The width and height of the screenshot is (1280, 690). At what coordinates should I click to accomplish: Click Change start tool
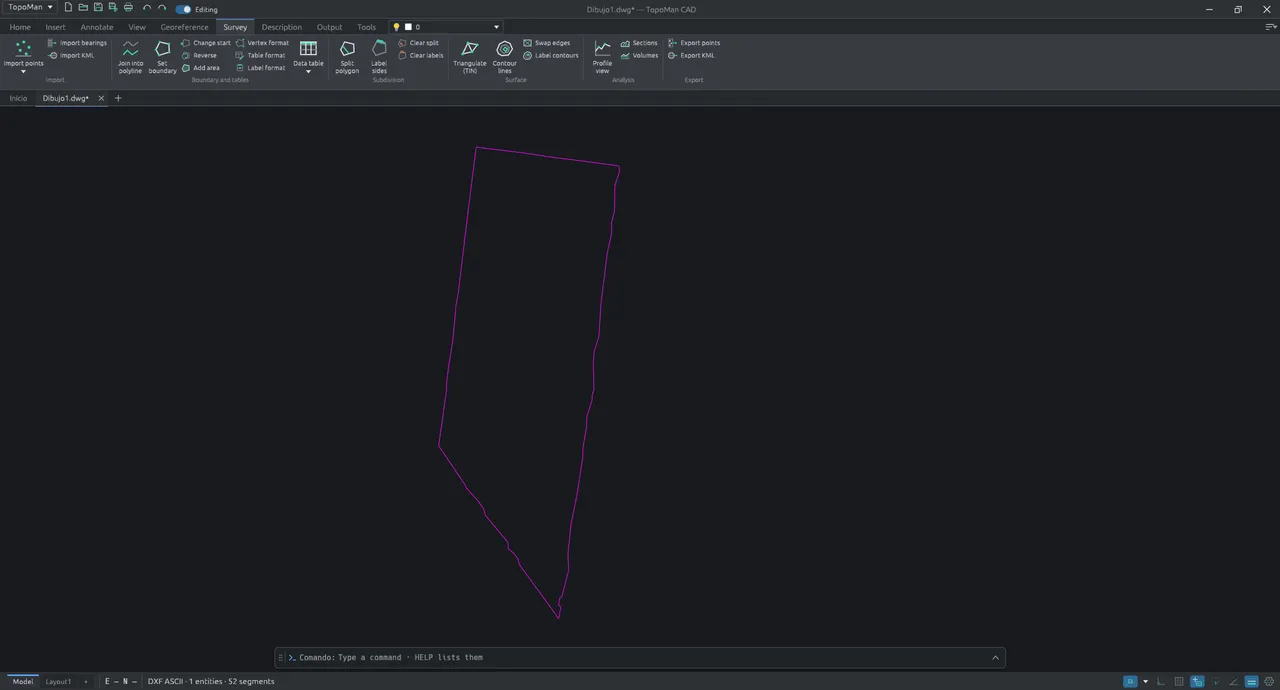pyautogui.click(x=205, y=43)
